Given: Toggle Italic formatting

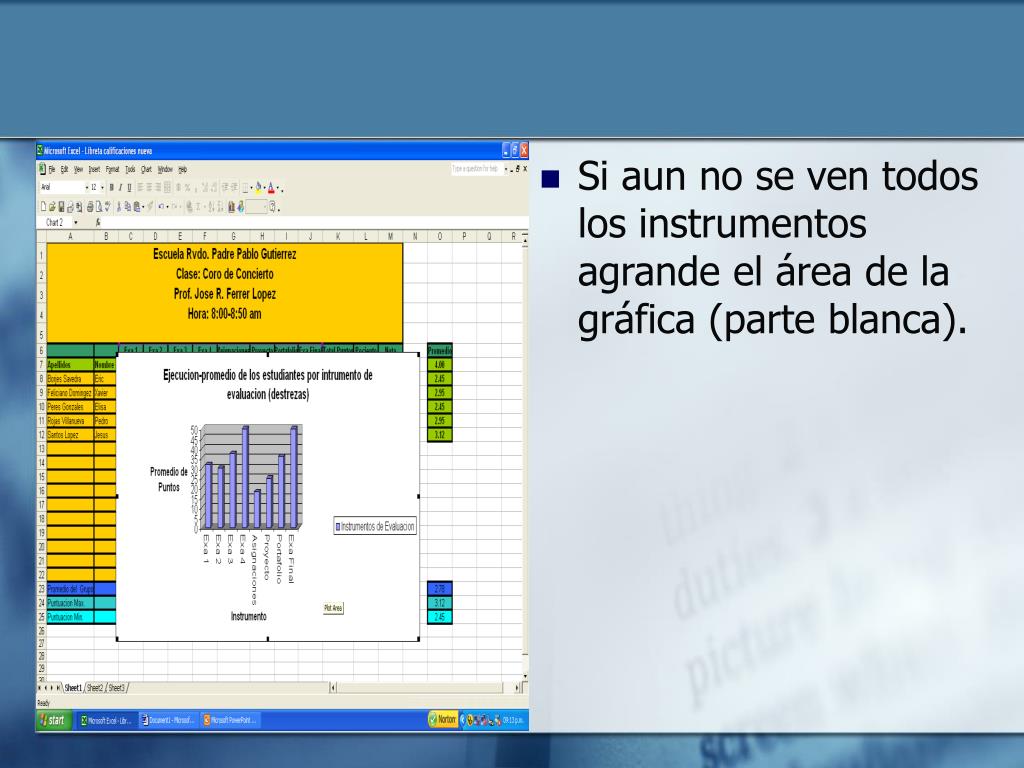Looking at the screenshot, I should [x=120, y=187].
